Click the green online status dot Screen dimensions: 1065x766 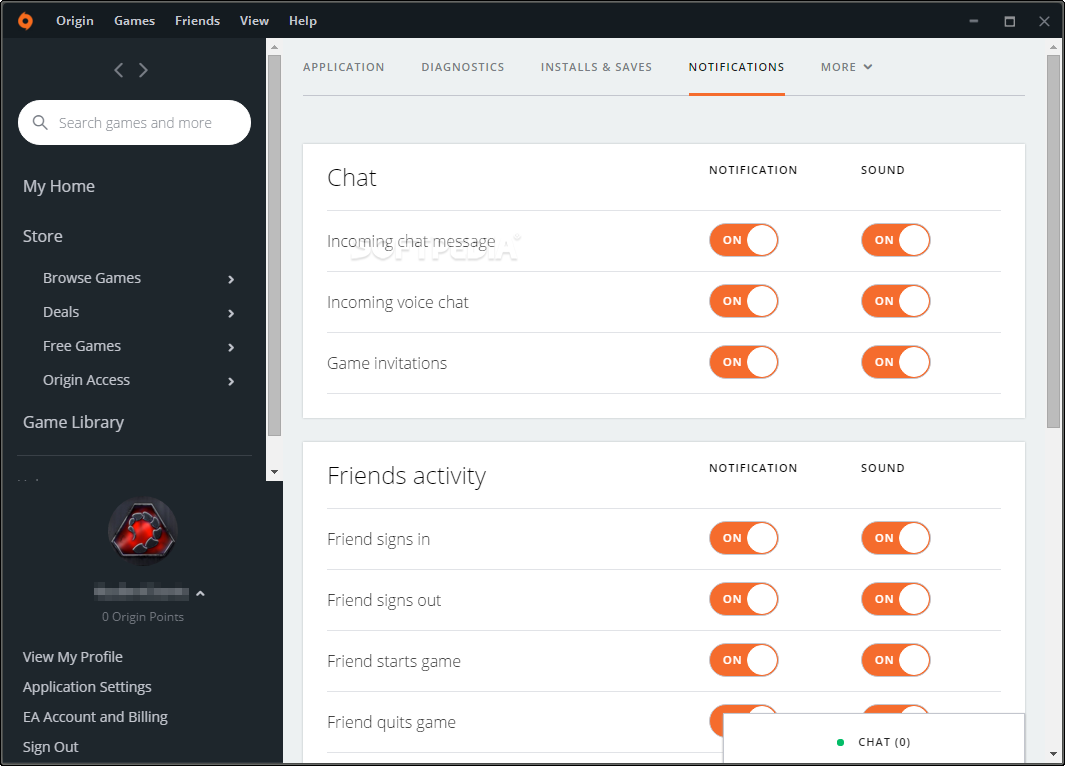click(x=840, y=742)
